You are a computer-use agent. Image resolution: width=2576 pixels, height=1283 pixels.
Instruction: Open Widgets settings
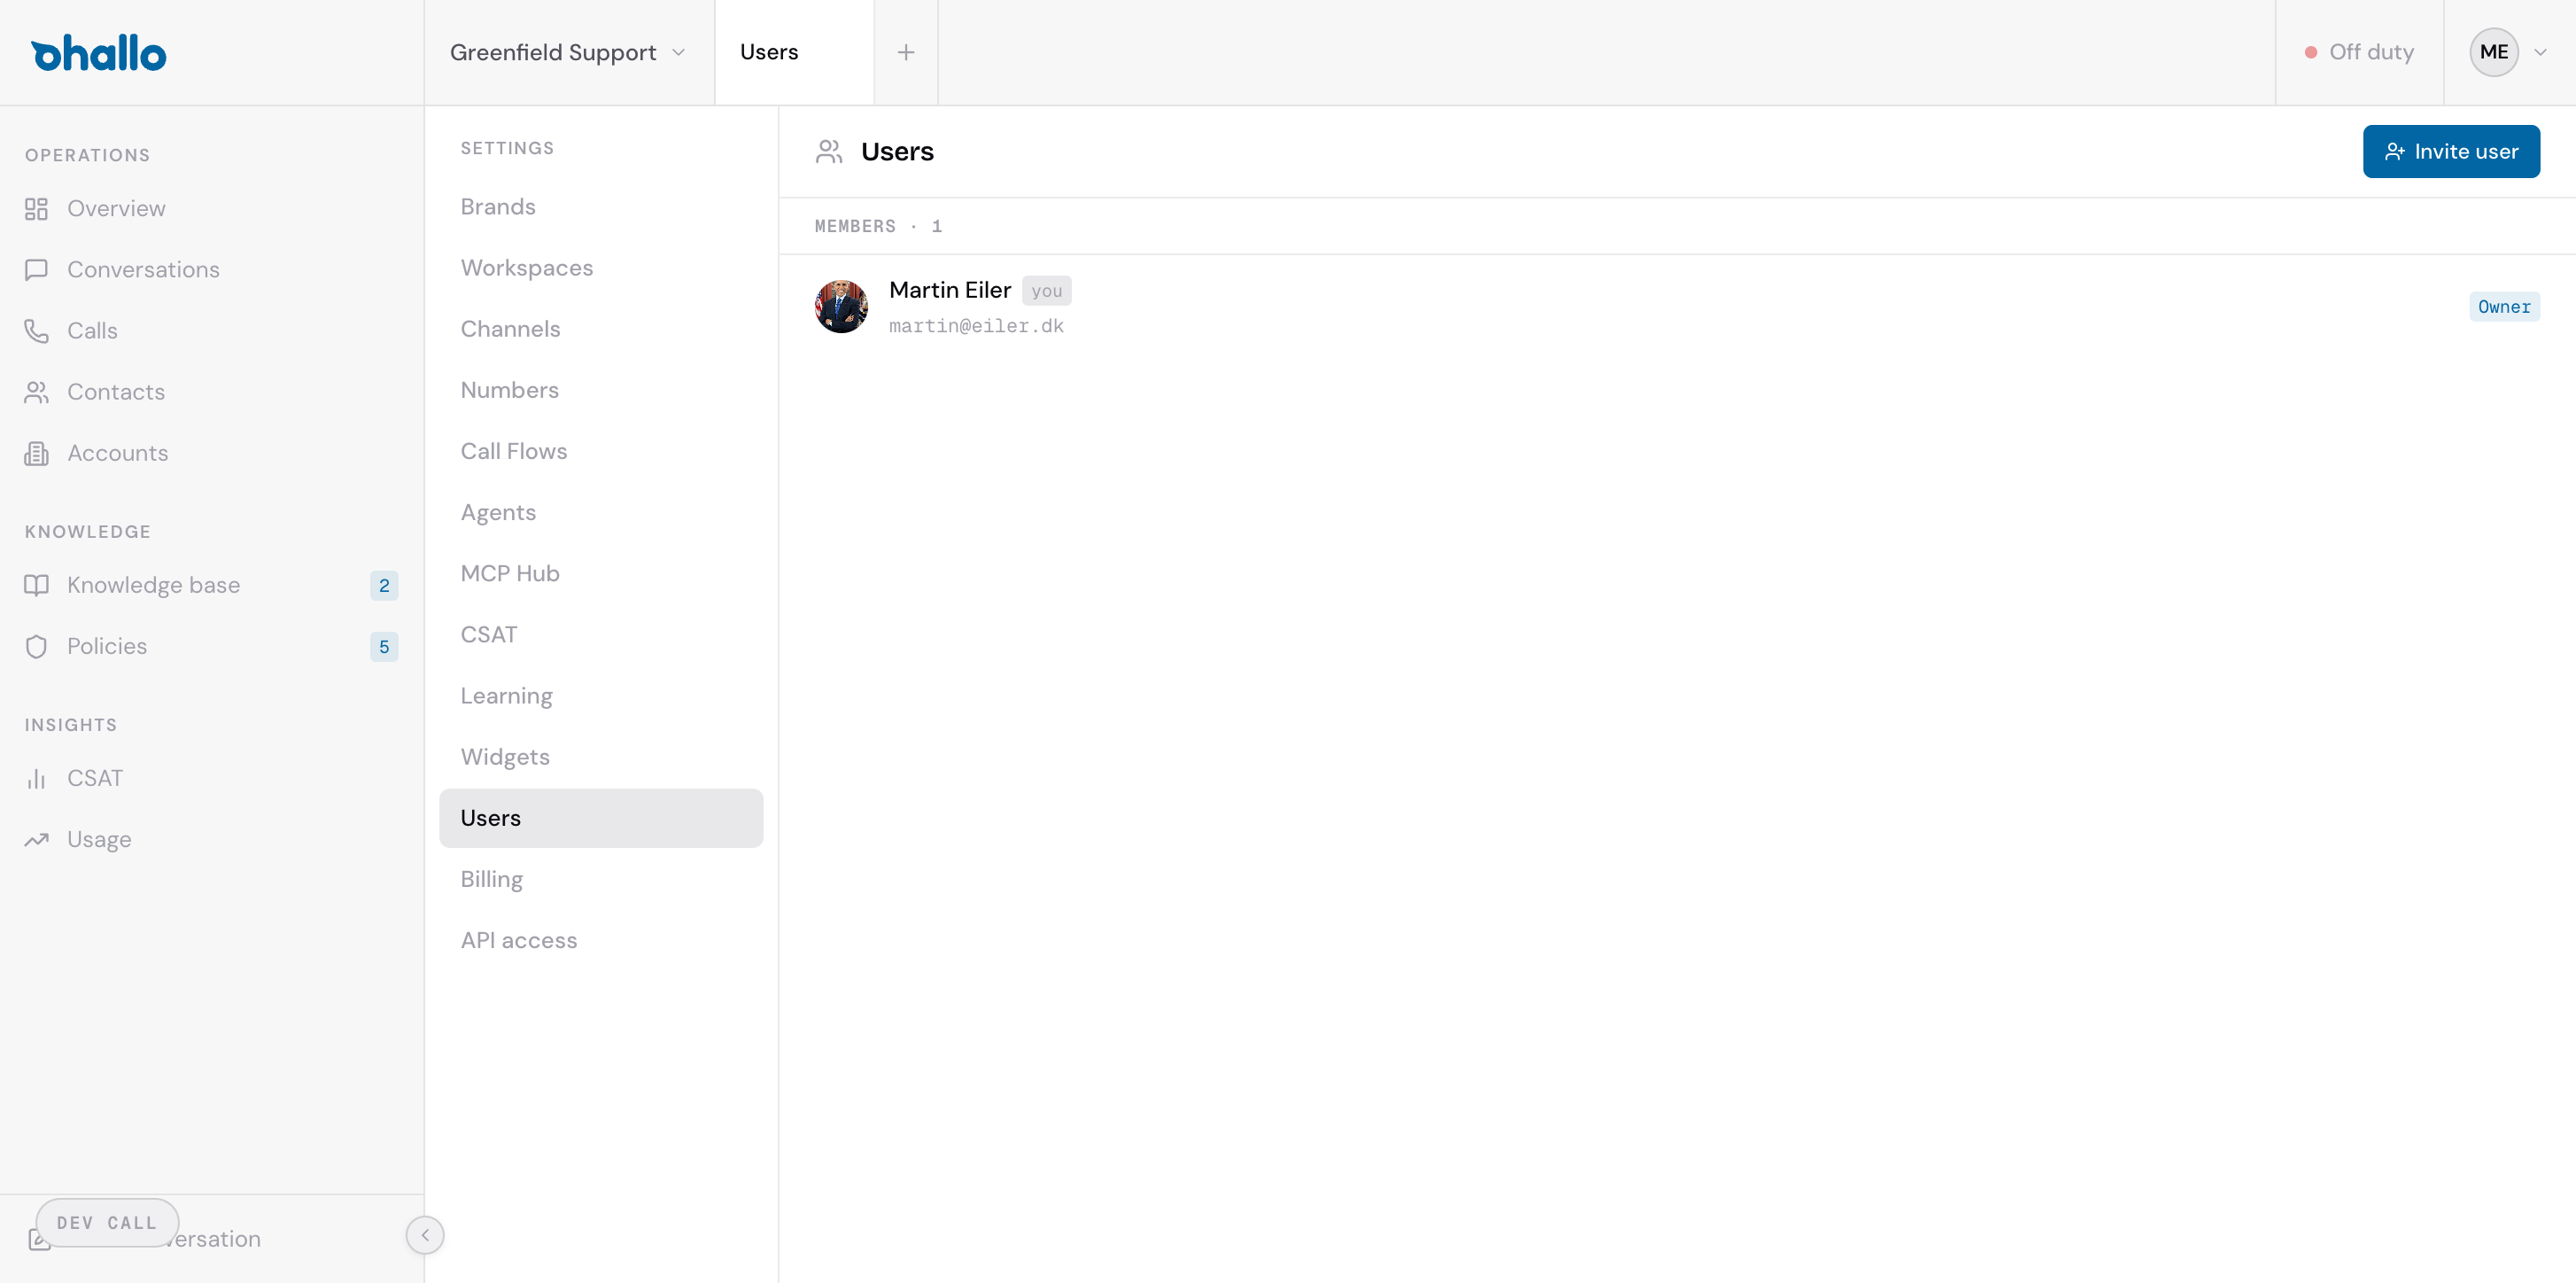point(600,756)
